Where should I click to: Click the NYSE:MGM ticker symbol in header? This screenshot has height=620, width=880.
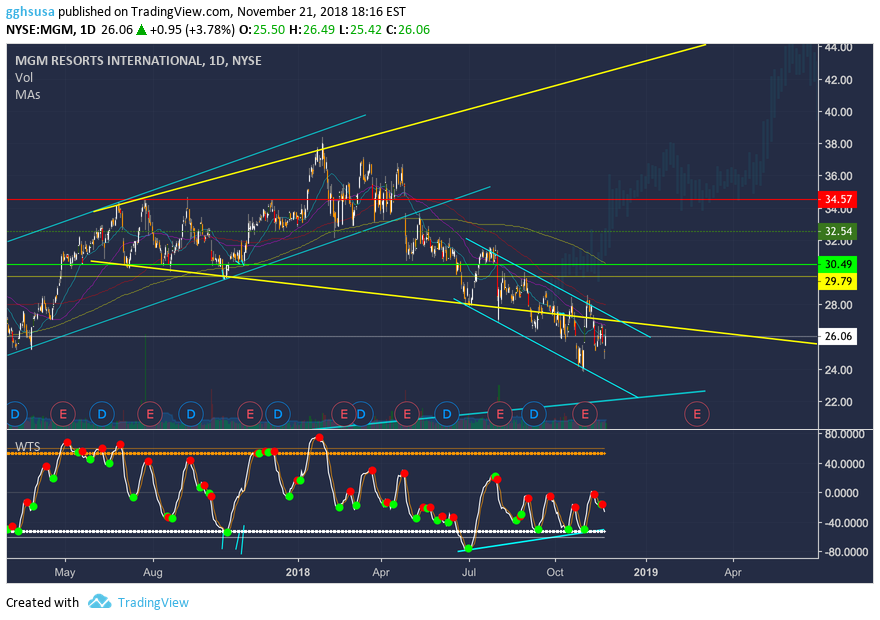[40, 30]
